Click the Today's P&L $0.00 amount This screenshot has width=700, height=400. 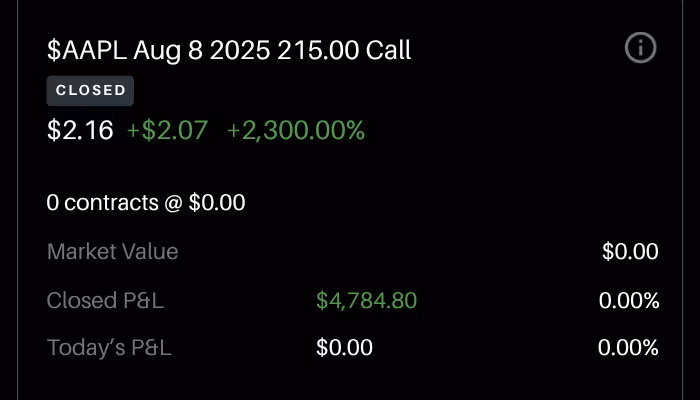344,348
